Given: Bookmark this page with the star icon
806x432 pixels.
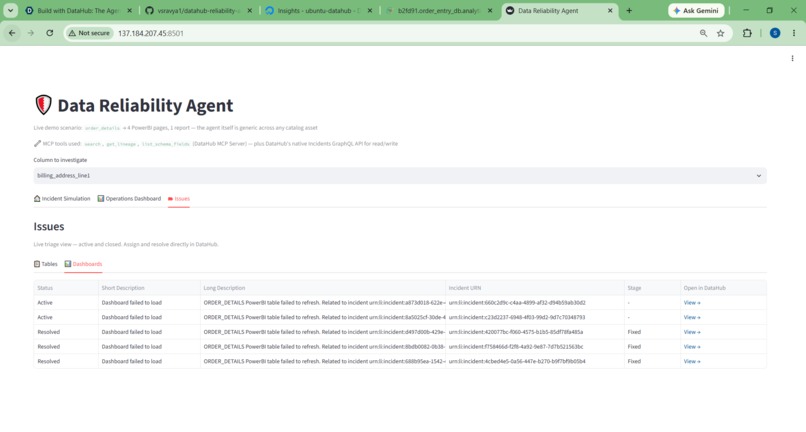Looking at the screenshot, I should 721,33.
